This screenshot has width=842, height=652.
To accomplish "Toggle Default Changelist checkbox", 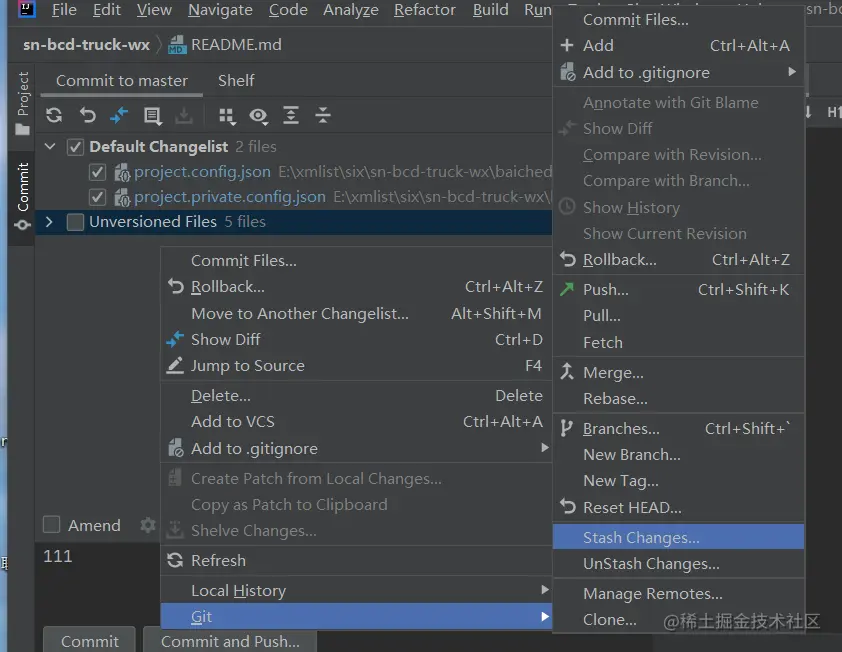I will (75, 147).
